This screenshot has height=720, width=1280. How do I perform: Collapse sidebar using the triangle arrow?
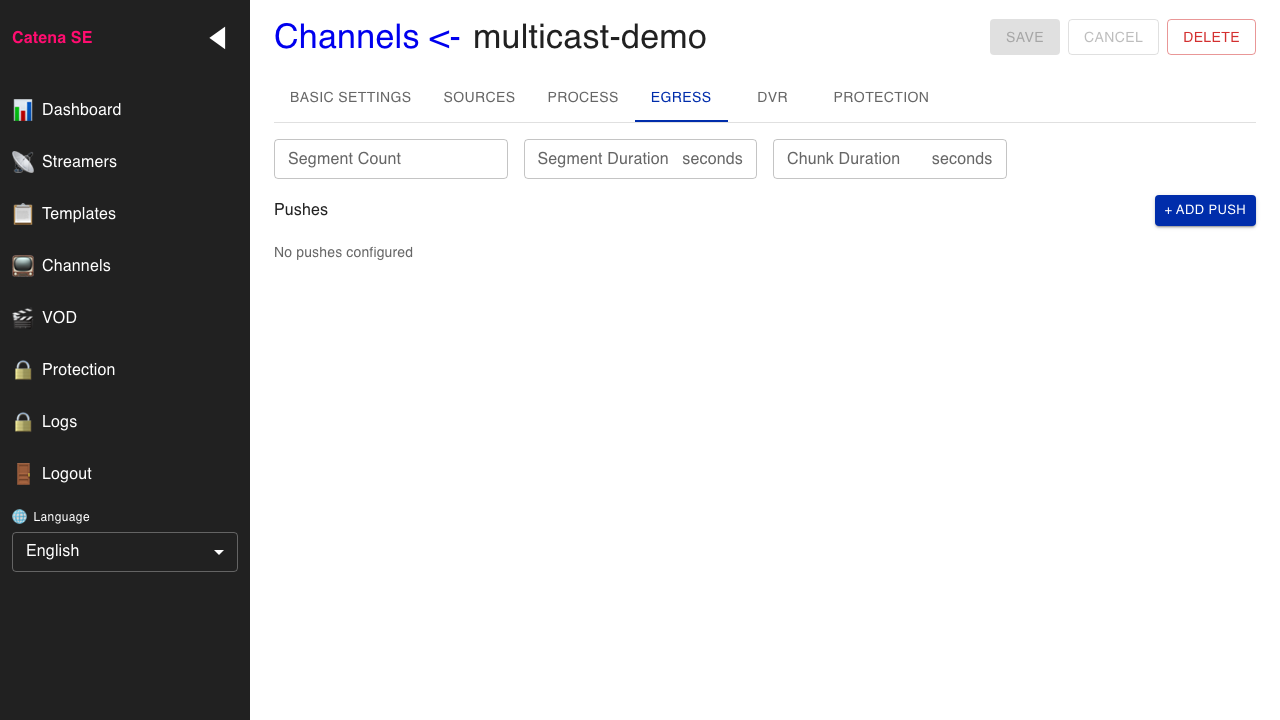(x=217, y=38)
